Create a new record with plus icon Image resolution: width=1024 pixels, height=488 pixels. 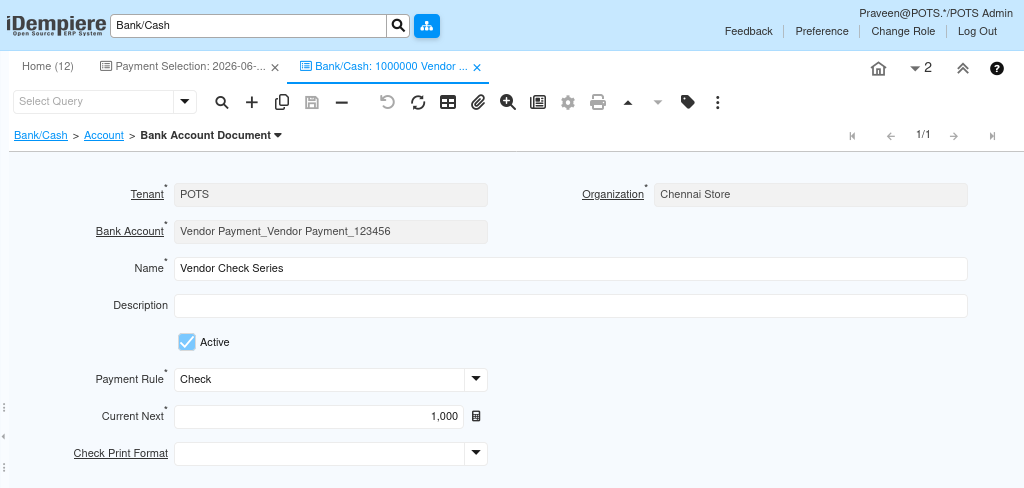[252, 102]
